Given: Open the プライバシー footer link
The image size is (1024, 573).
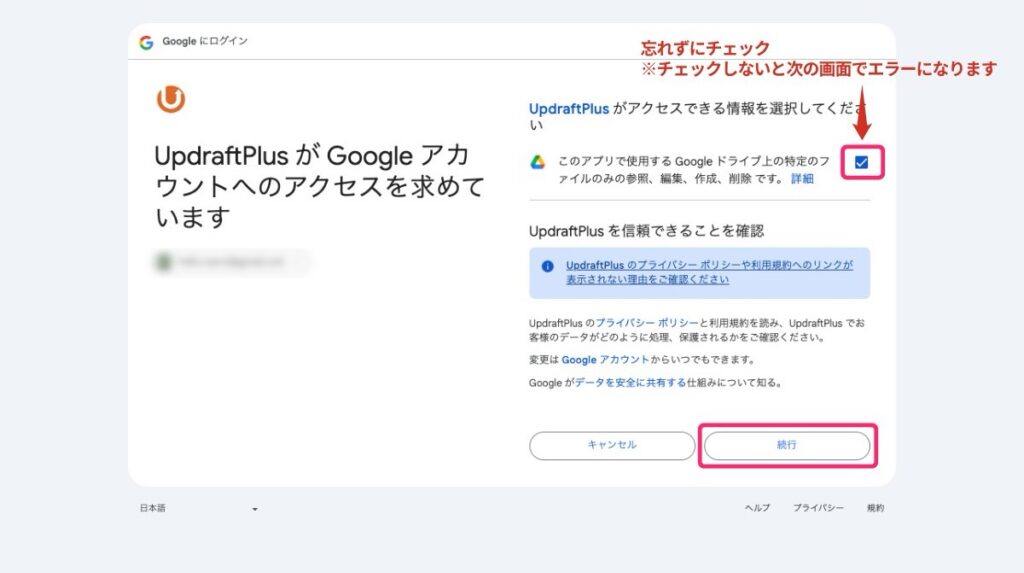Looking at the screenshot, I should (x=818, y=508).
